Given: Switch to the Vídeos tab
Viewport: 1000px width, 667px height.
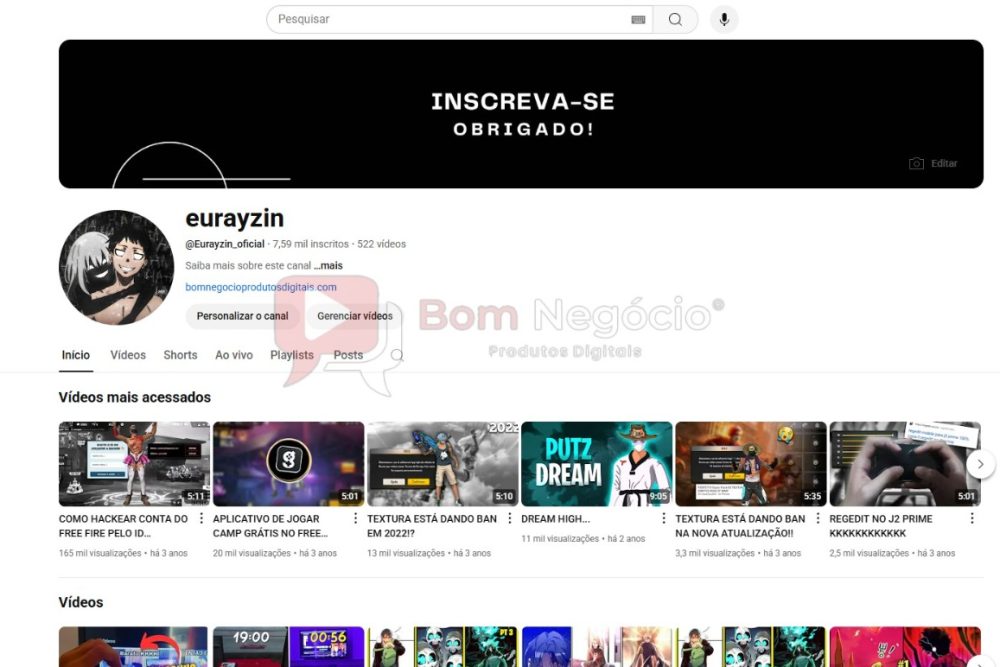Looking at the screenshot, I should [x=128, y=355].
